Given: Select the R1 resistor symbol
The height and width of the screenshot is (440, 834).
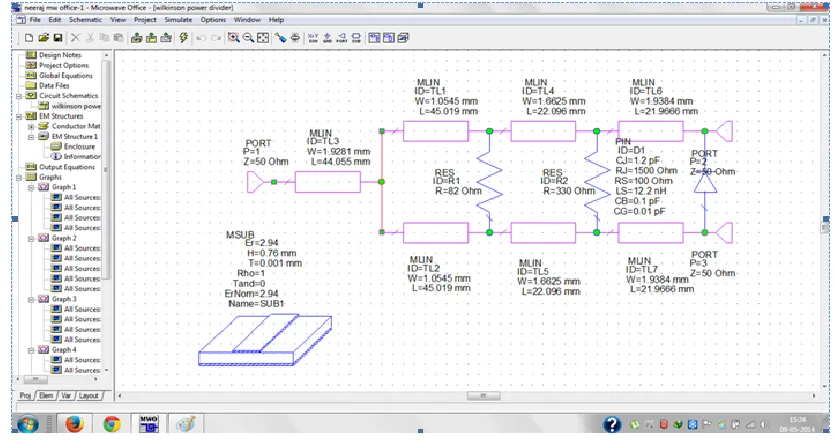Looking at the screenshot, I should [x=489, y=182].
